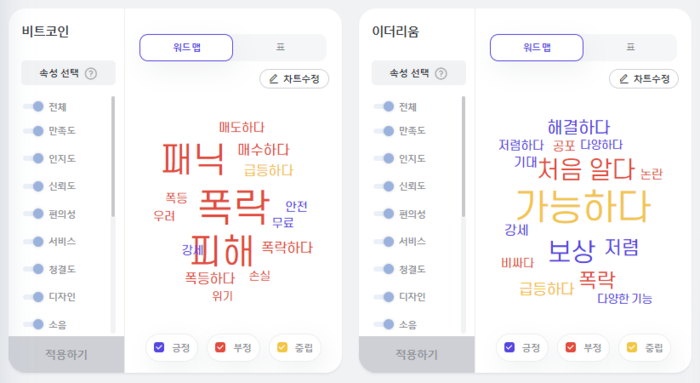Toggle 만족도 switch in 이더리움 panel
Image resolution: width=700 pixels, height=383 pixels.
click(384, 131)
